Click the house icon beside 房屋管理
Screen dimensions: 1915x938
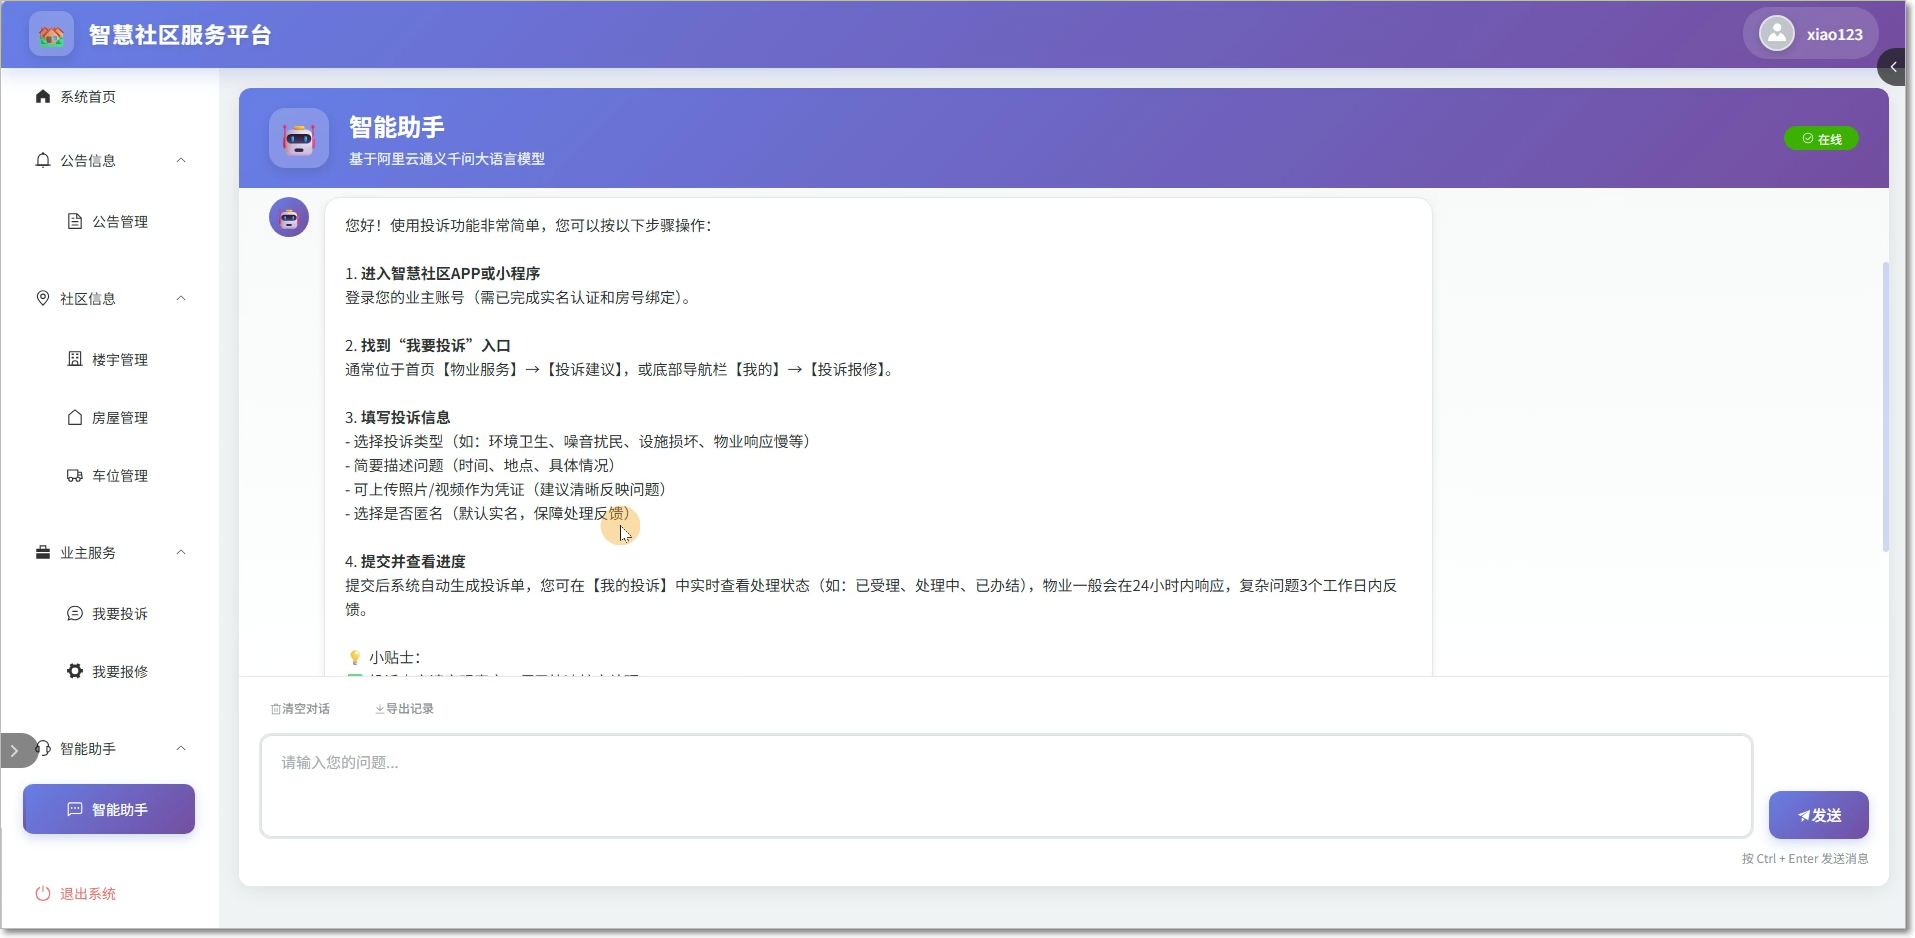coord(75,417)
